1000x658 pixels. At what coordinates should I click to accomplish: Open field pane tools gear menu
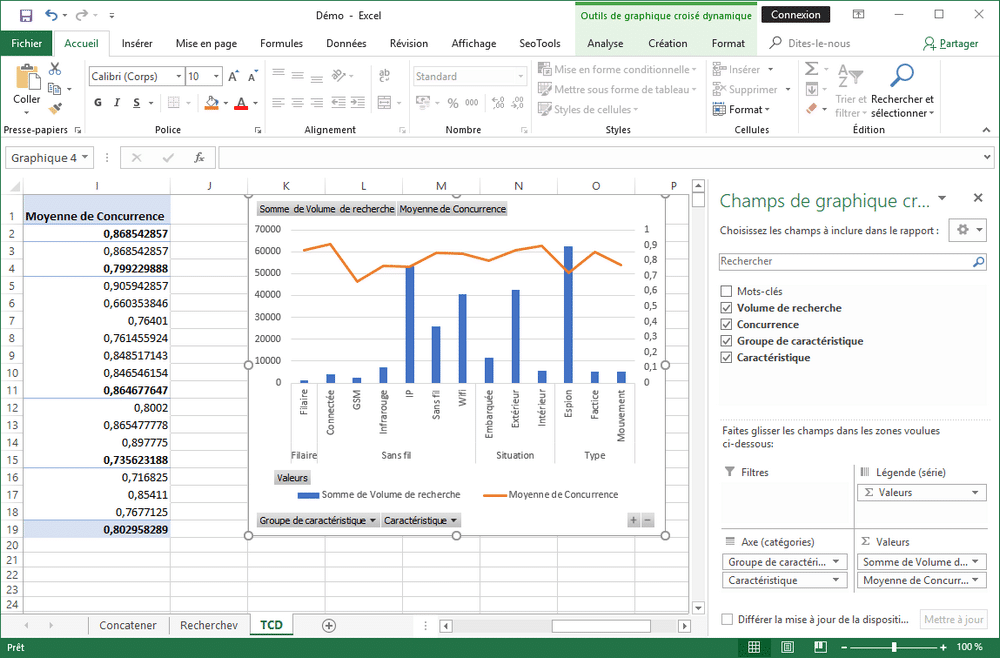click(x=967, y=230)
